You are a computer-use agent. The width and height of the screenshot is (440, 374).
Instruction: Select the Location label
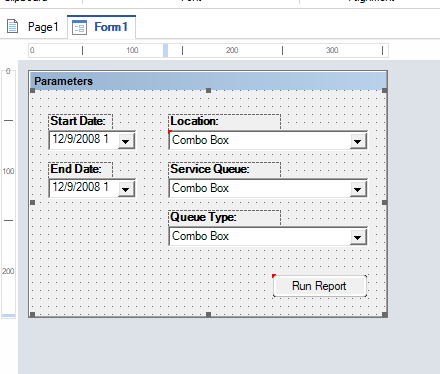224,121
